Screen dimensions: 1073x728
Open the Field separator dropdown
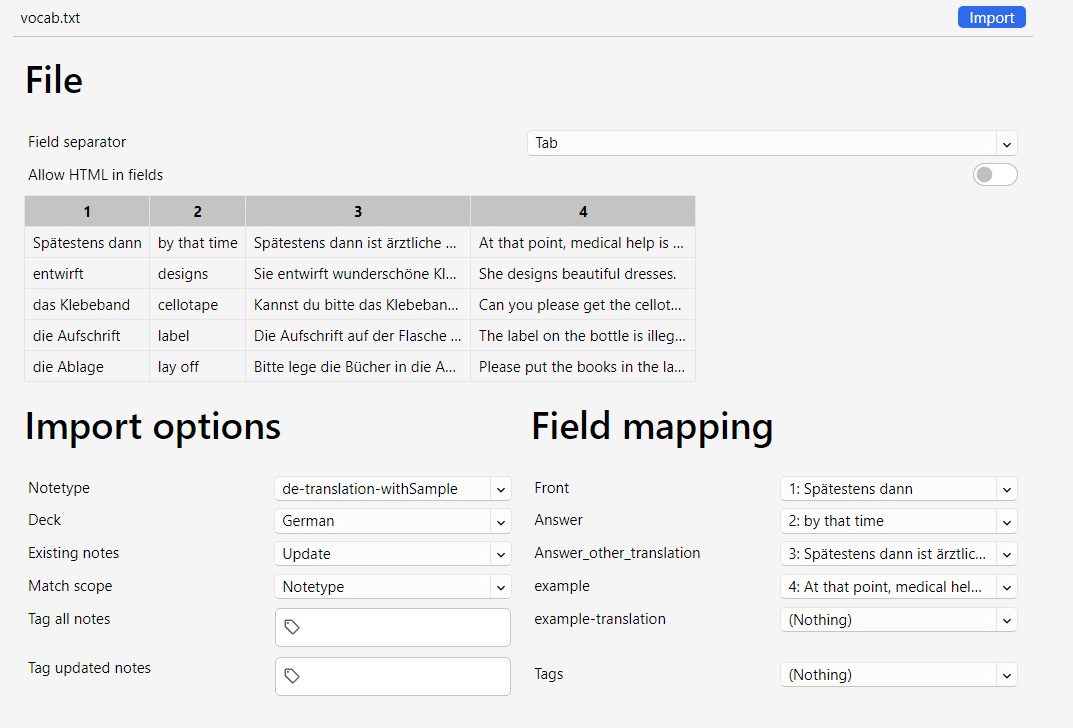pos(772,143)
